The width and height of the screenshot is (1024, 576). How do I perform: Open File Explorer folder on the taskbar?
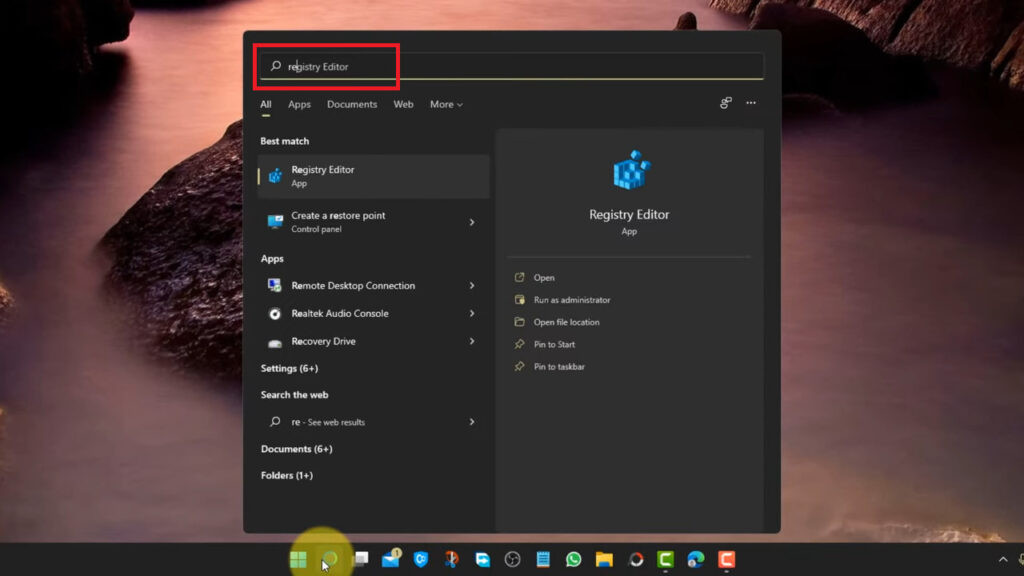[605, 560]
